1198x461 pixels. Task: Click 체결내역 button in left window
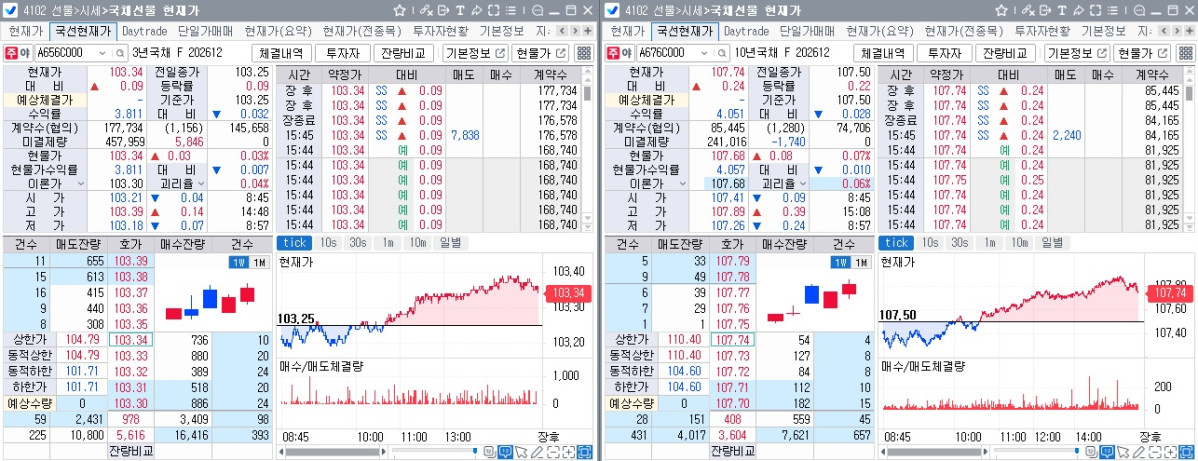[x=282, y=53]
